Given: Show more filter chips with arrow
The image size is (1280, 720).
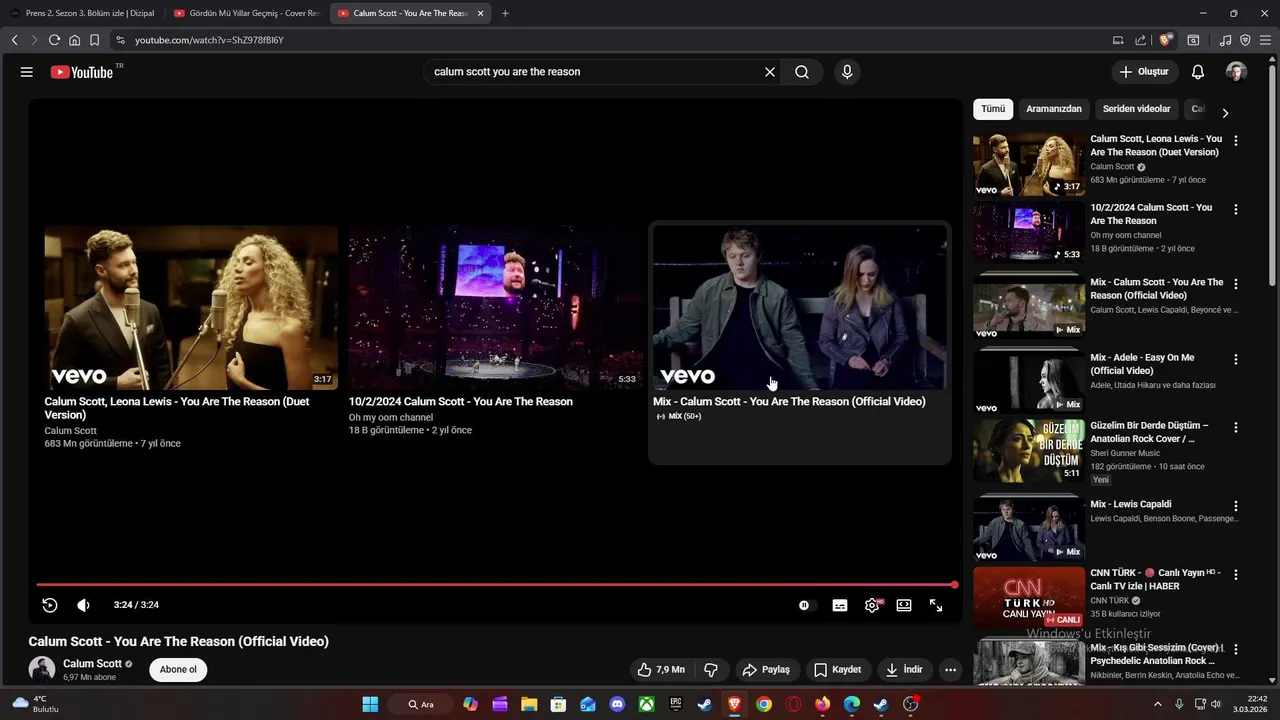Looking at the screenshot, I should tap(1225, 113).
